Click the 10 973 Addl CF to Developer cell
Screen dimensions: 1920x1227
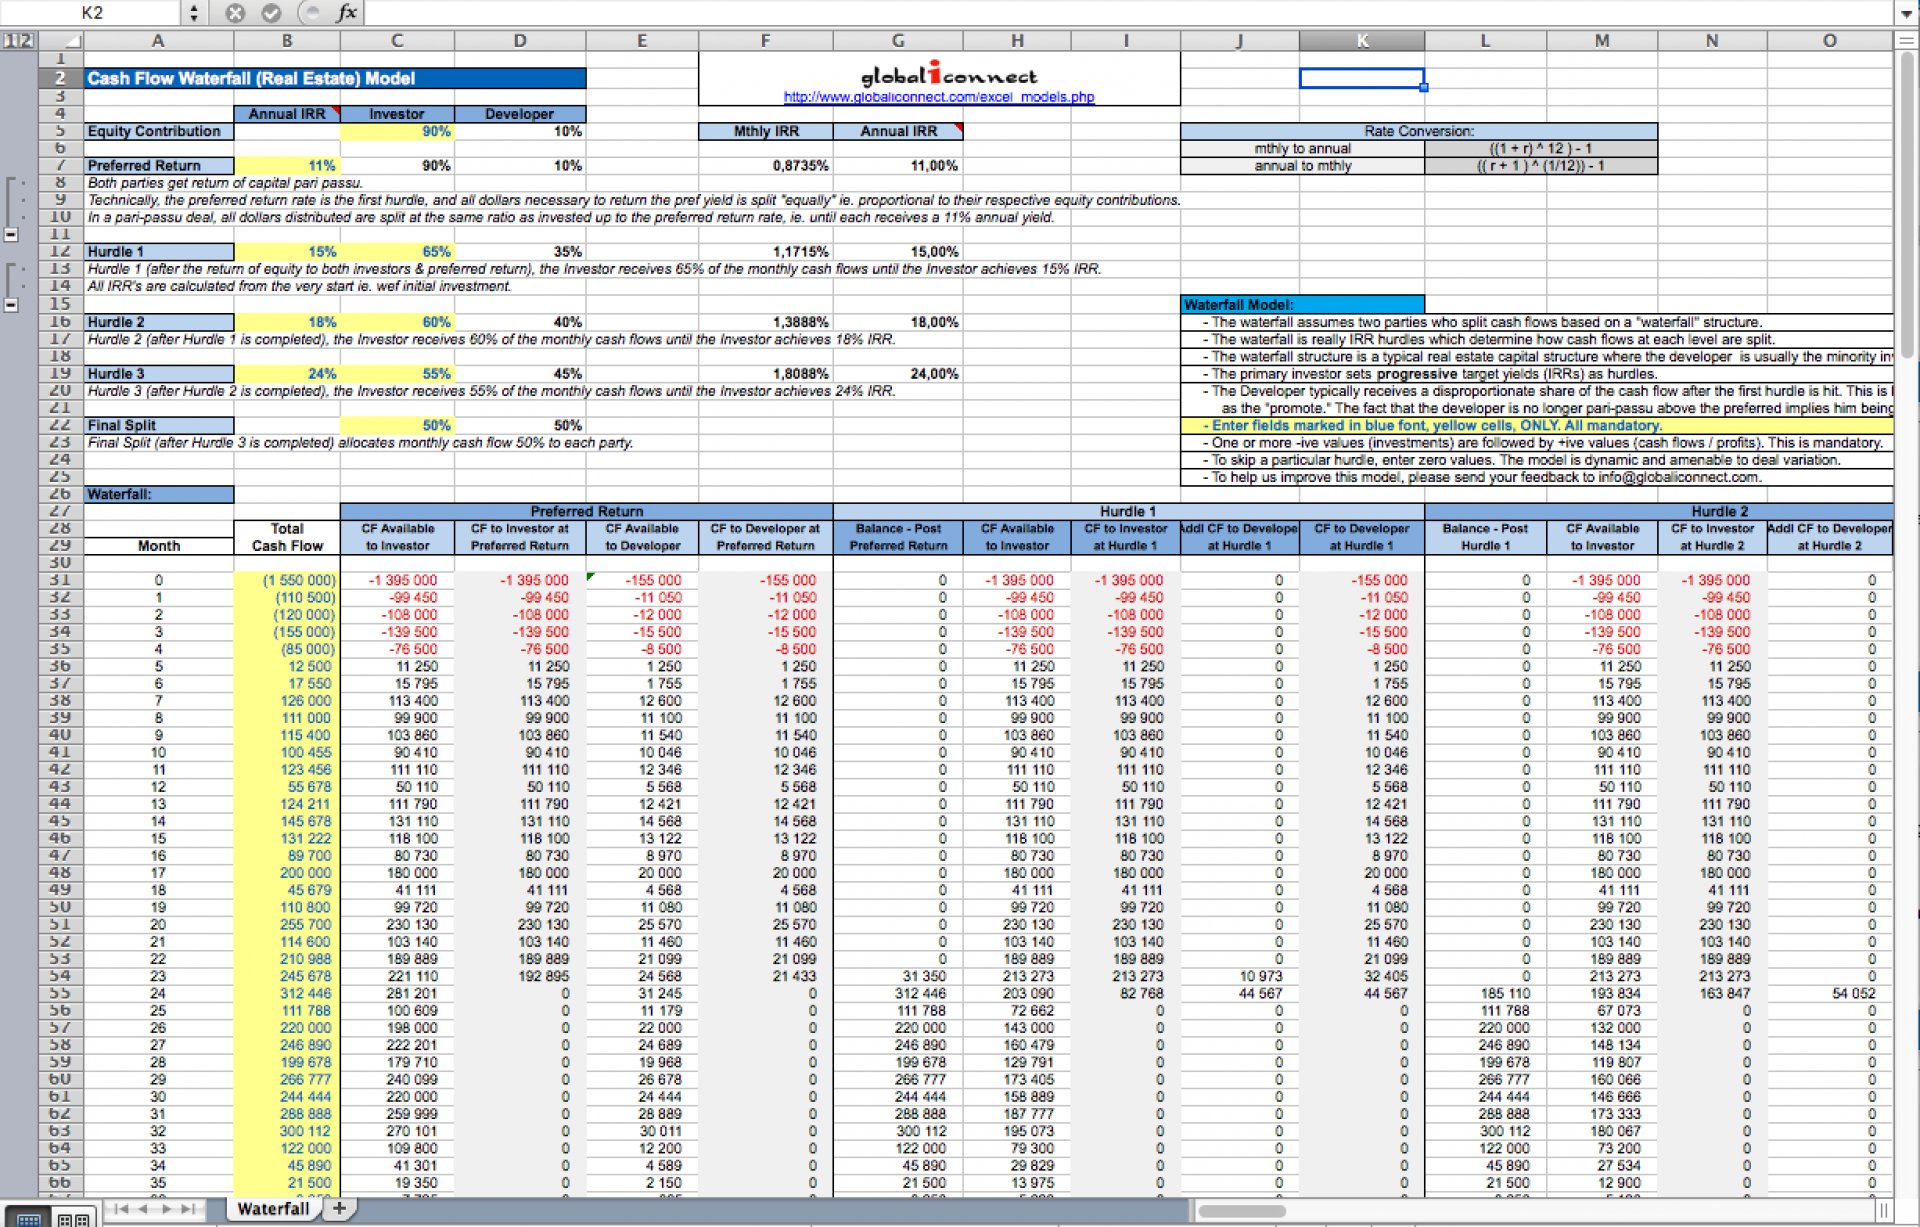(1240, 976)
